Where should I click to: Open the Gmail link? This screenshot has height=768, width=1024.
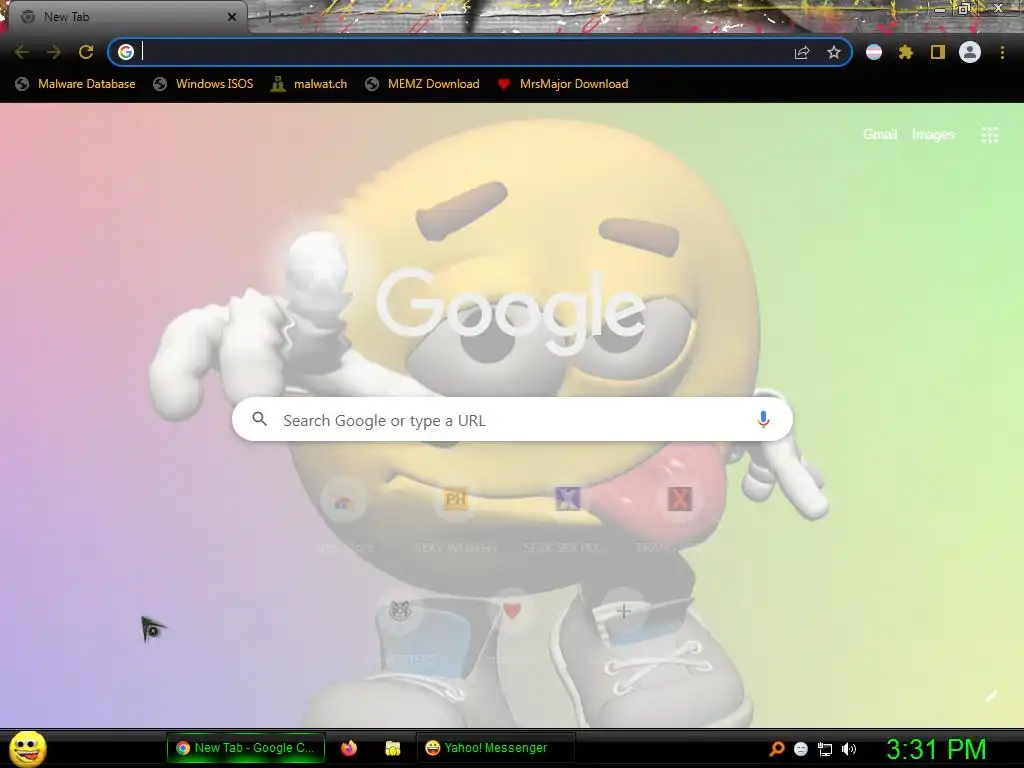pos(880,135)
